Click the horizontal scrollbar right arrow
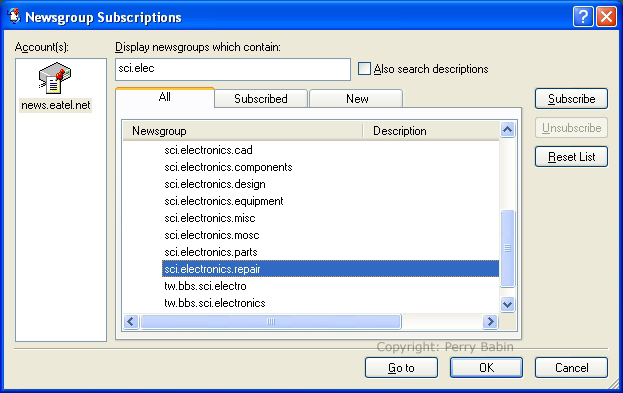This screenshot has height=393, width=623. click(491, 321)
